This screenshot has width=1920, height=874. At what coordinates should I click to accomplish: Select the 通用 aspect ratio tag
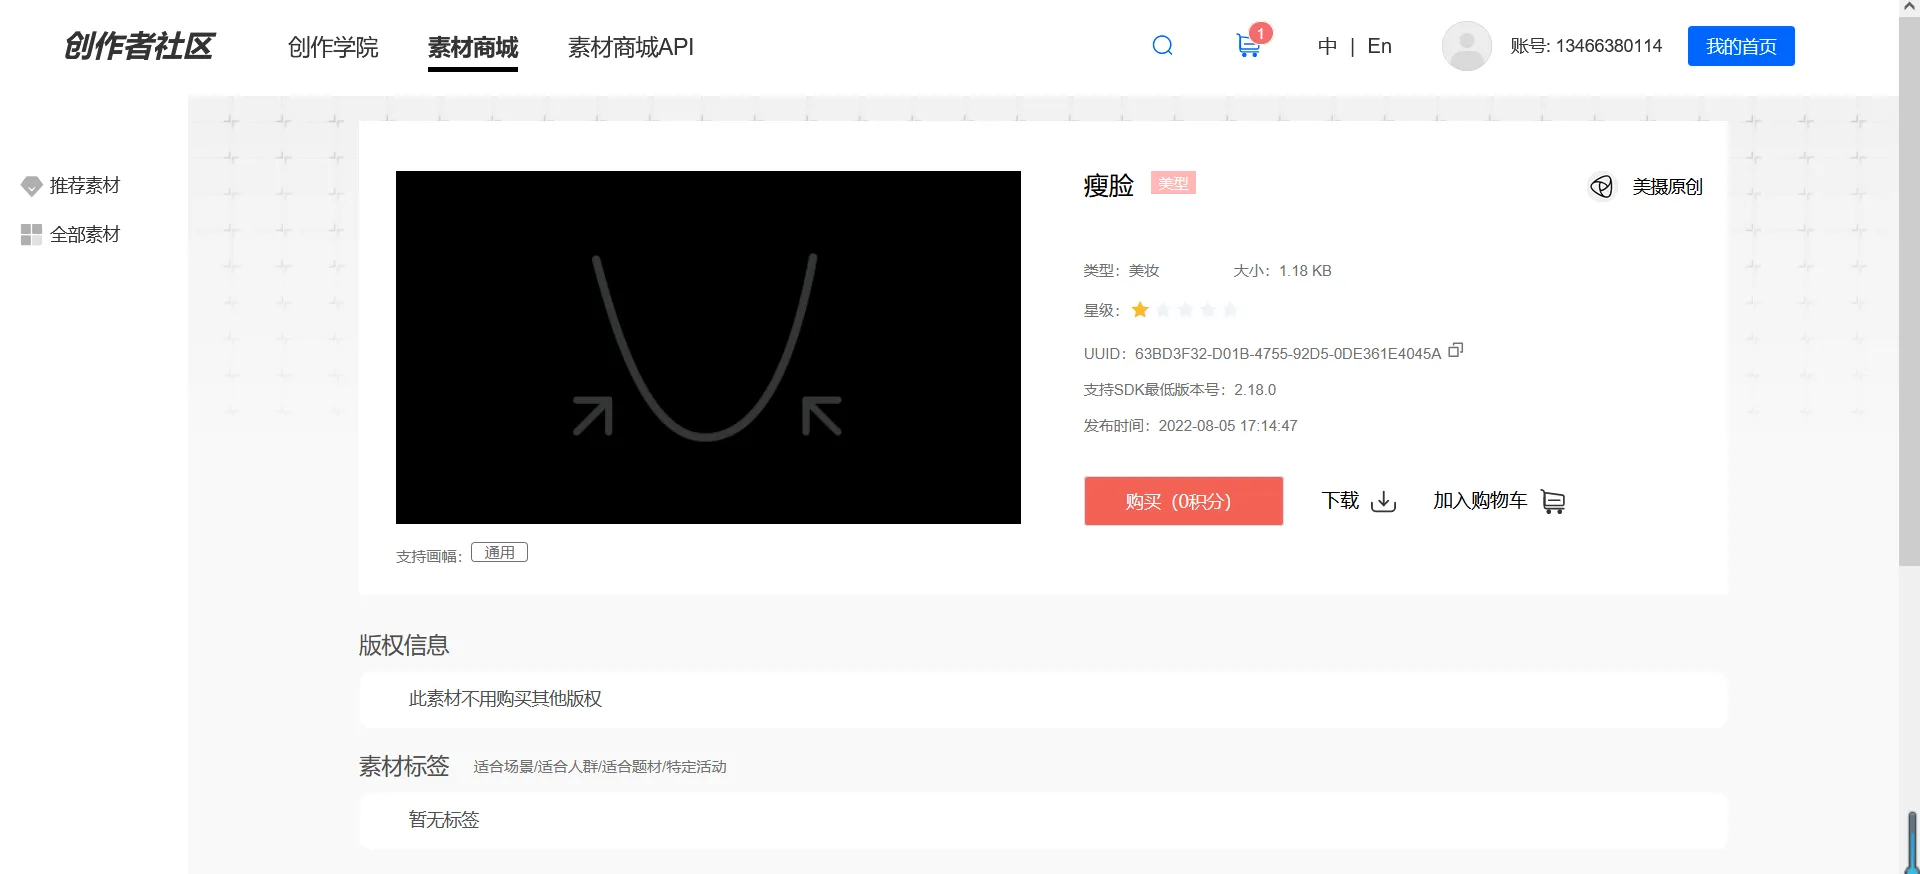[x=499, y=552]
